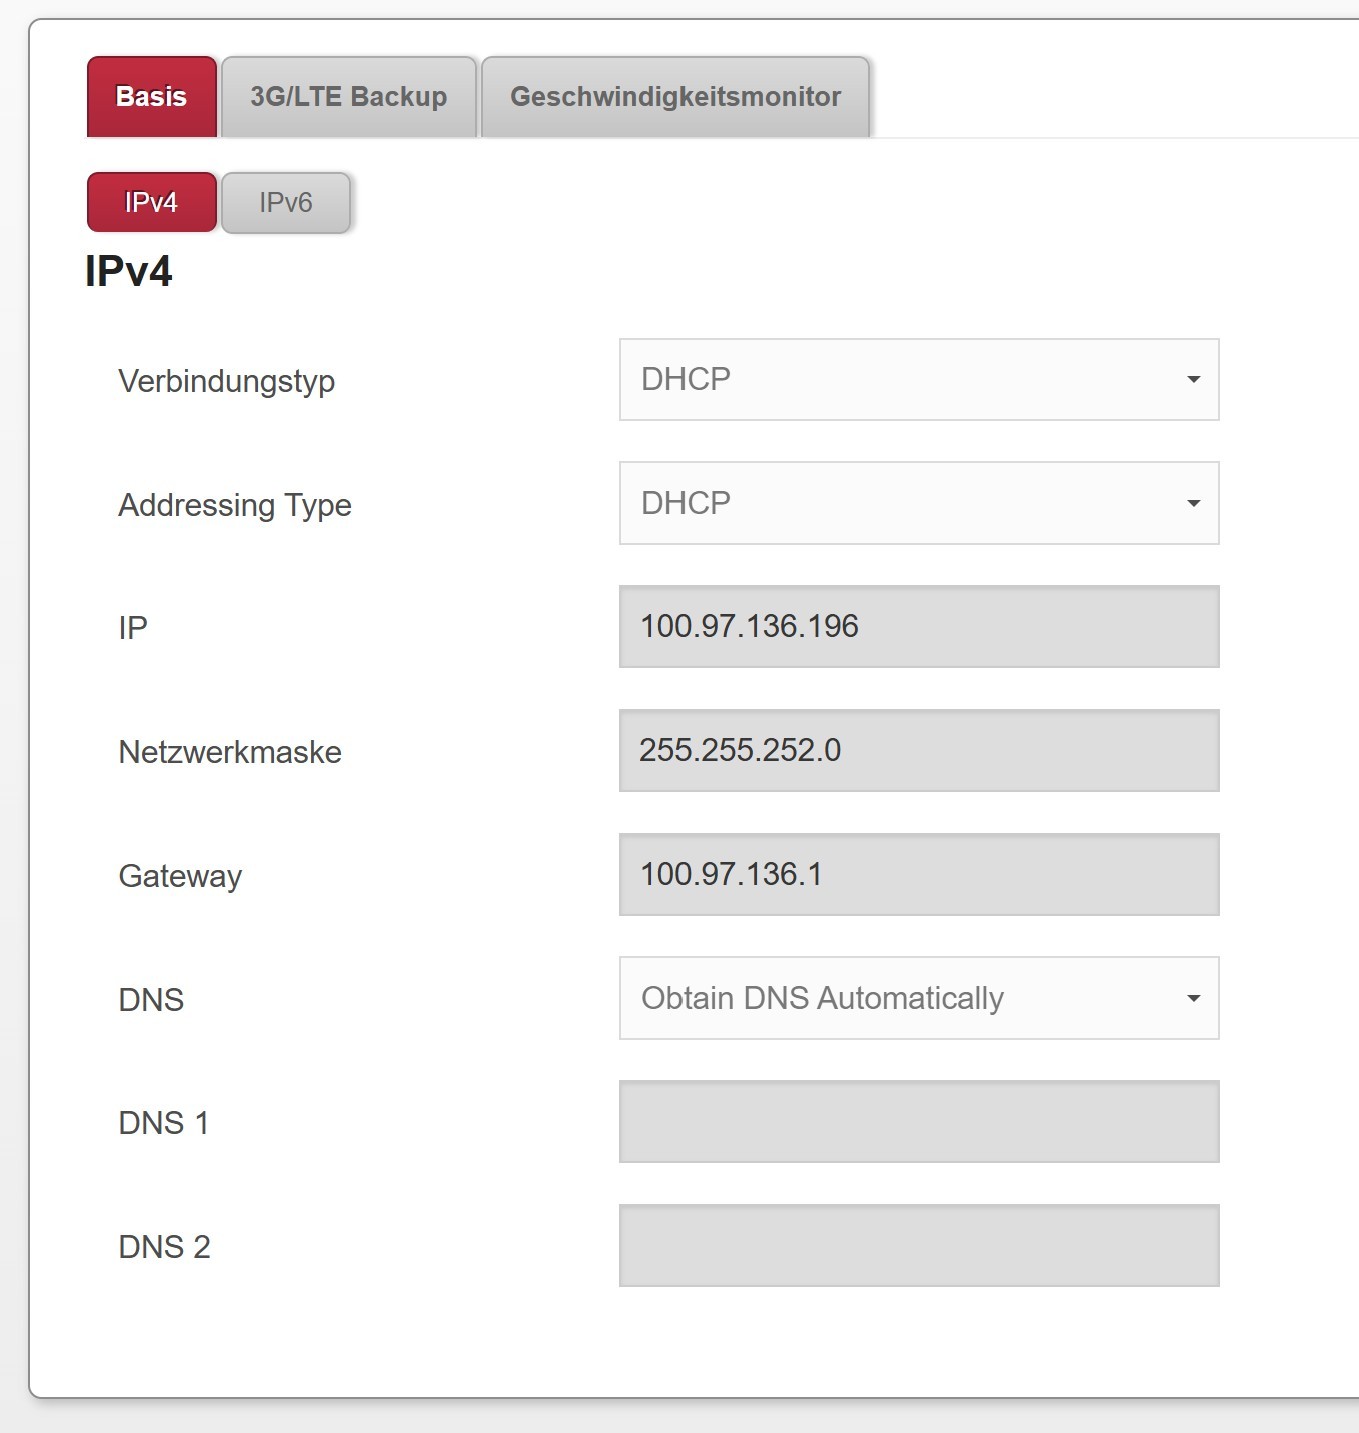Switch to the IPv6 sub-tab
1359x1433 pixels.
click(x=286, y=203)
